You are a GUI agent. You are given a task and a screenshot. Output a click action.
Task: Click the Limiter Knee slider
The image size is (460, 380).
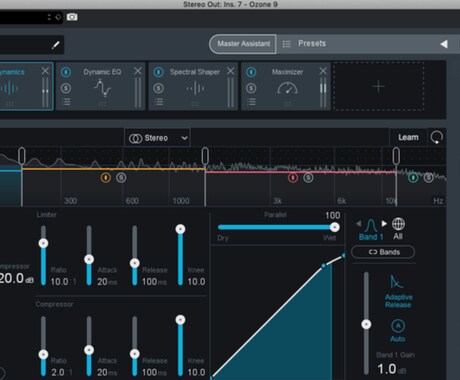(180, 255)
